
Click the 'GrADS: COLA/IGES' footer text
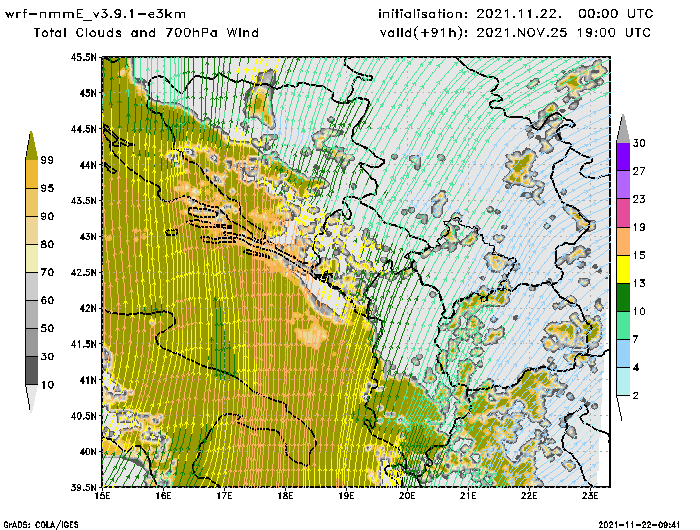click(x=41, y=525)
